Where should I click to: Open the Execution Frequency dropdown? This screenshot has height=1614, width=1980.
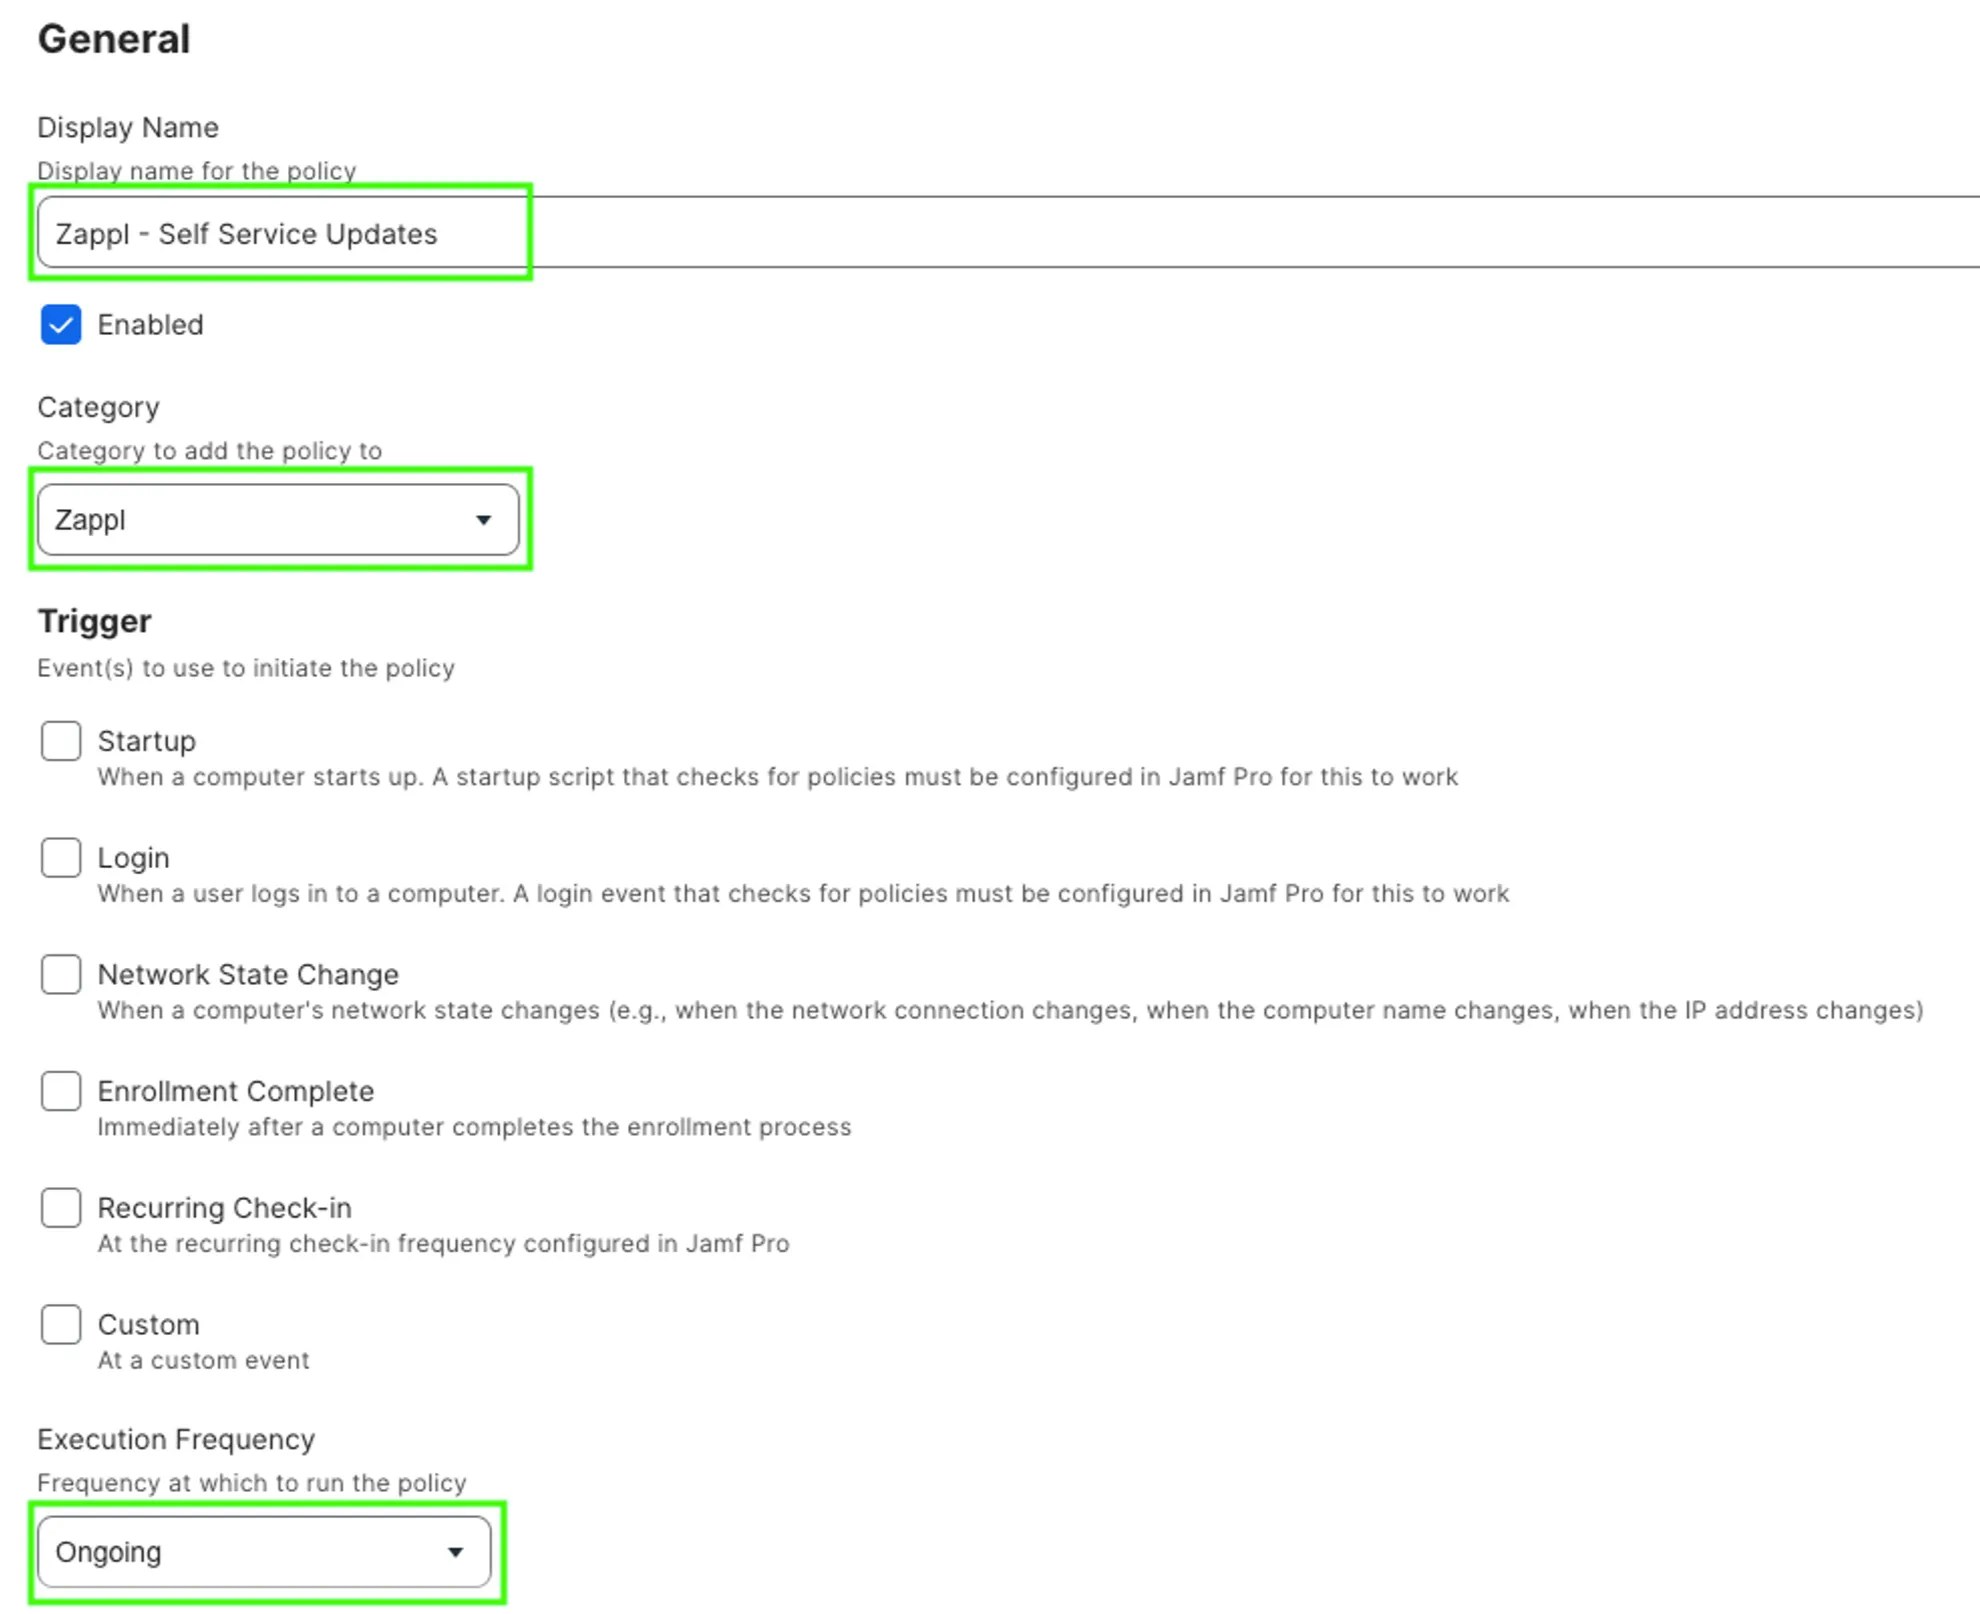click(x=263, y=1552)
